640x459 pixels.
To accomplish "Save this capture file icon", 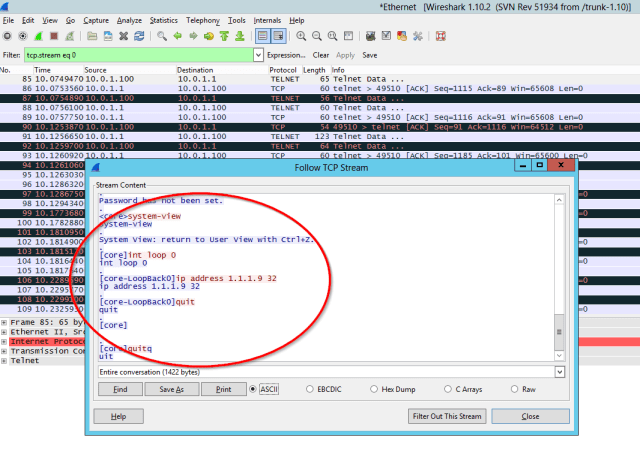I will point(108,36).
